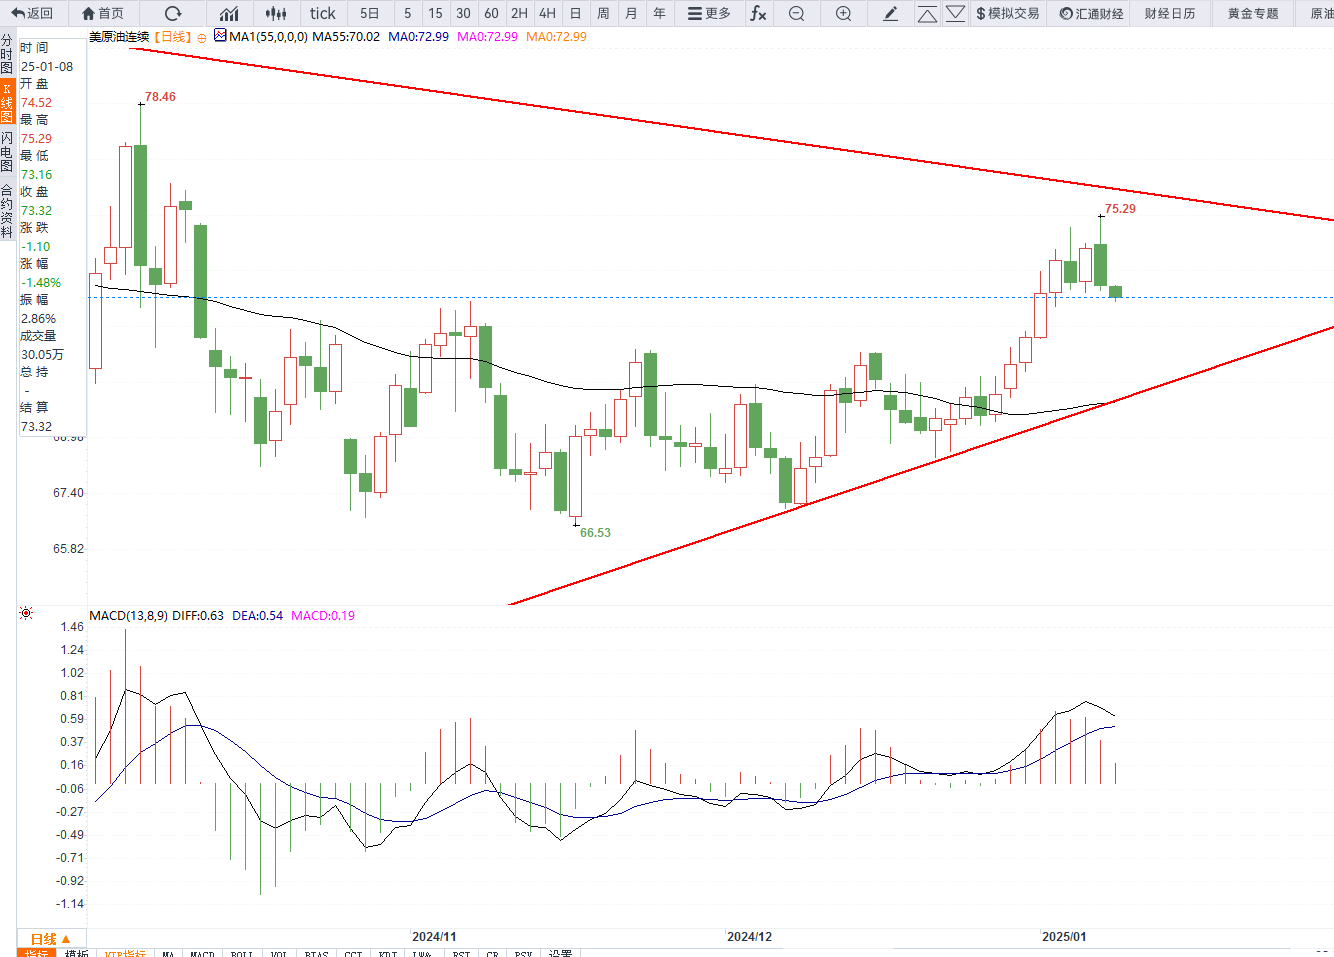The height and width of the screenshot is (957, 1334).
Task: Zoom out the chart with the minus magnifier
Action: coord(796,13)
